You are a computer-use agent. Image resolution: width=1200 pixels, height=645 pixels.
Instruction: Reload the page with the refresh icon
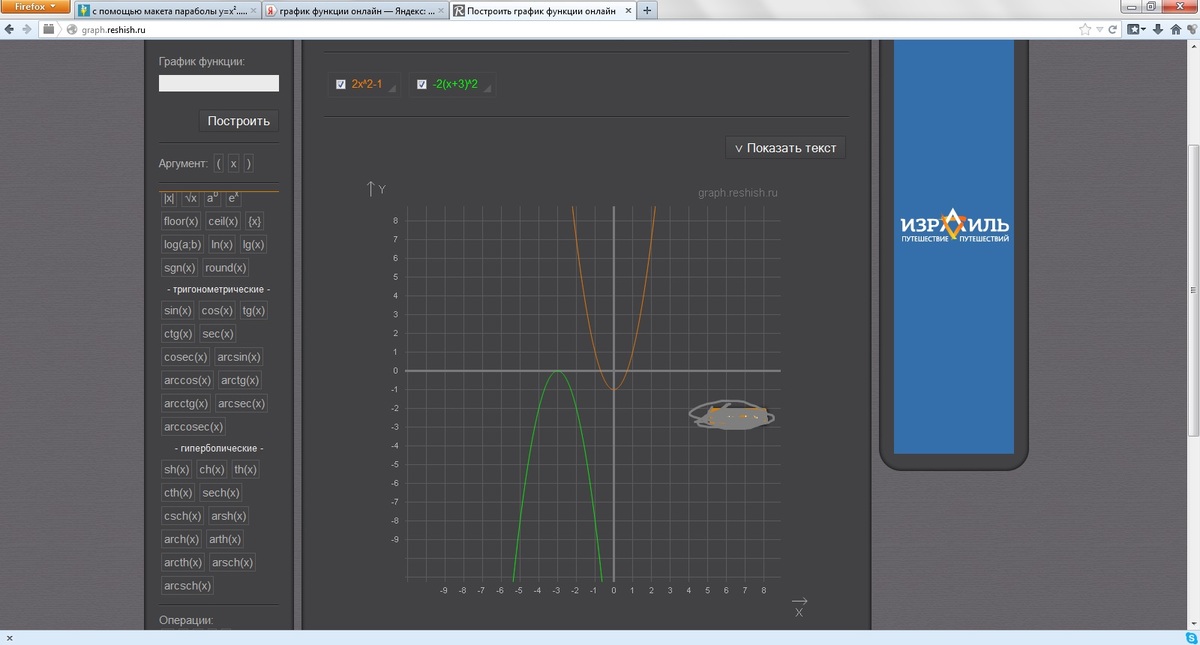[x=1112, y=30]
